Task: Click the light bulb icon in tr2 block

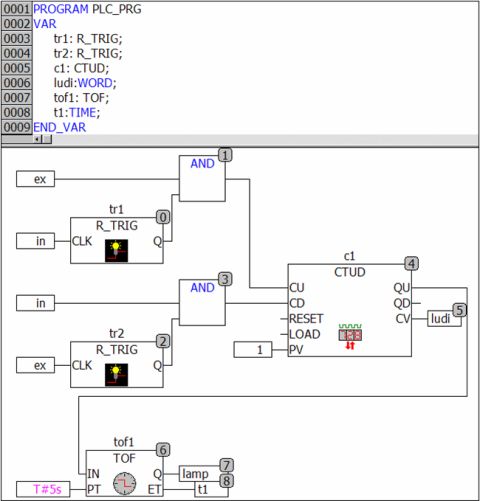Action: (116, 375)
